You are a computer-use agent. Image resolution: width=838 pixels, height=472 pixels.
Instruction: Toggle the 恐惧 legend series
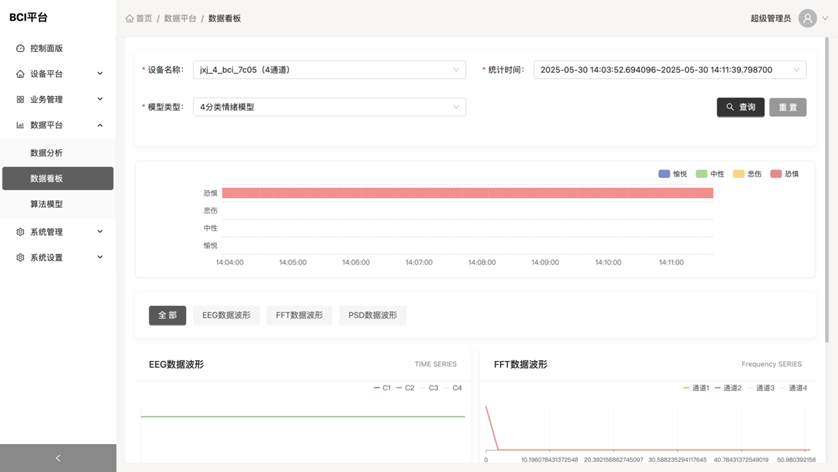click(x=784, y=174)
